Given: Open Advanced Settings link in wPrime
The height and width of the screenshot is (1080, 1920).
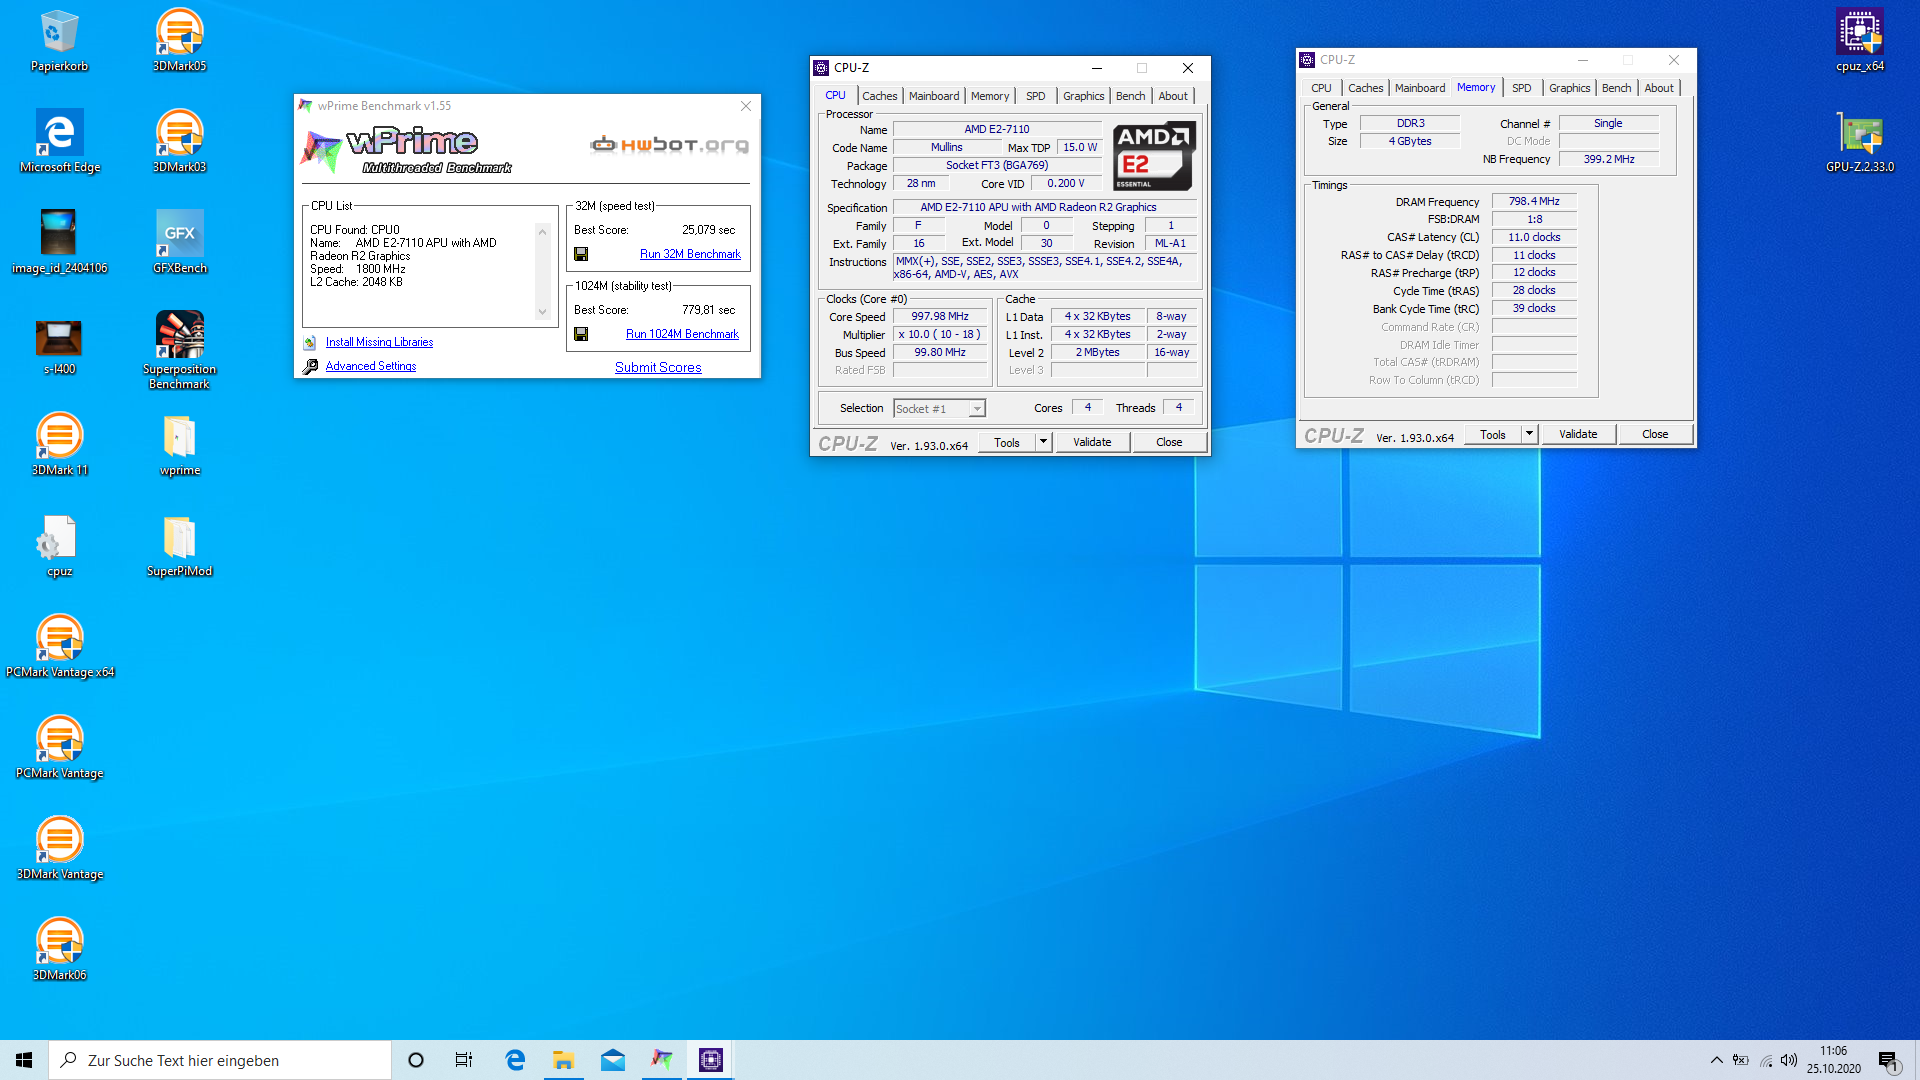Looking at the screenshot, I should click(370, 366).
